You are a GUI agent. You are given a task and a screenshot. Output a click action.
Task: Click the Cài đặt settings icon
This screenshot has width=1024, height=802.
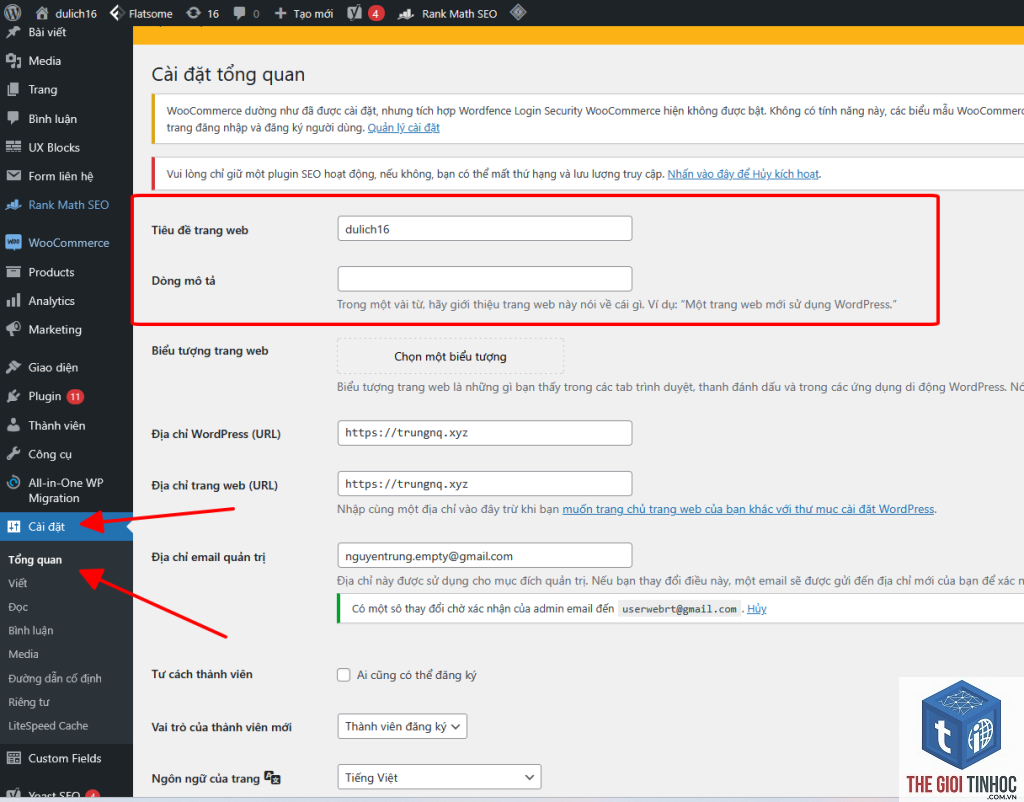click(13, 526)
